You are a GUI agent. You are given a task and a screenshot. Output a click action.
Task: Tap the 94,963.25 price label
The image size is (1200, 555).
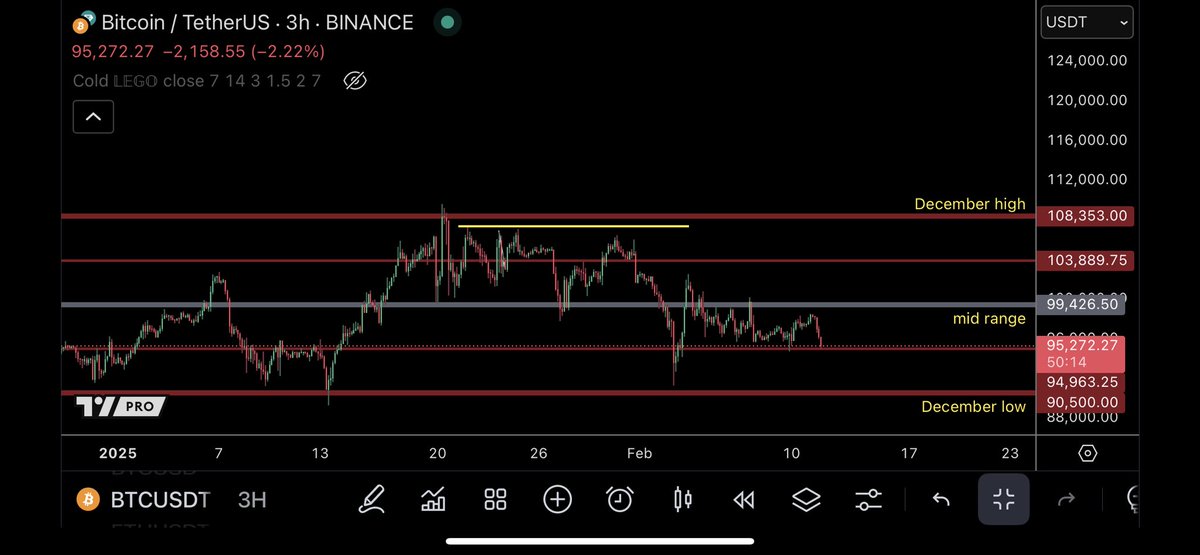[x=1083, y=381]
